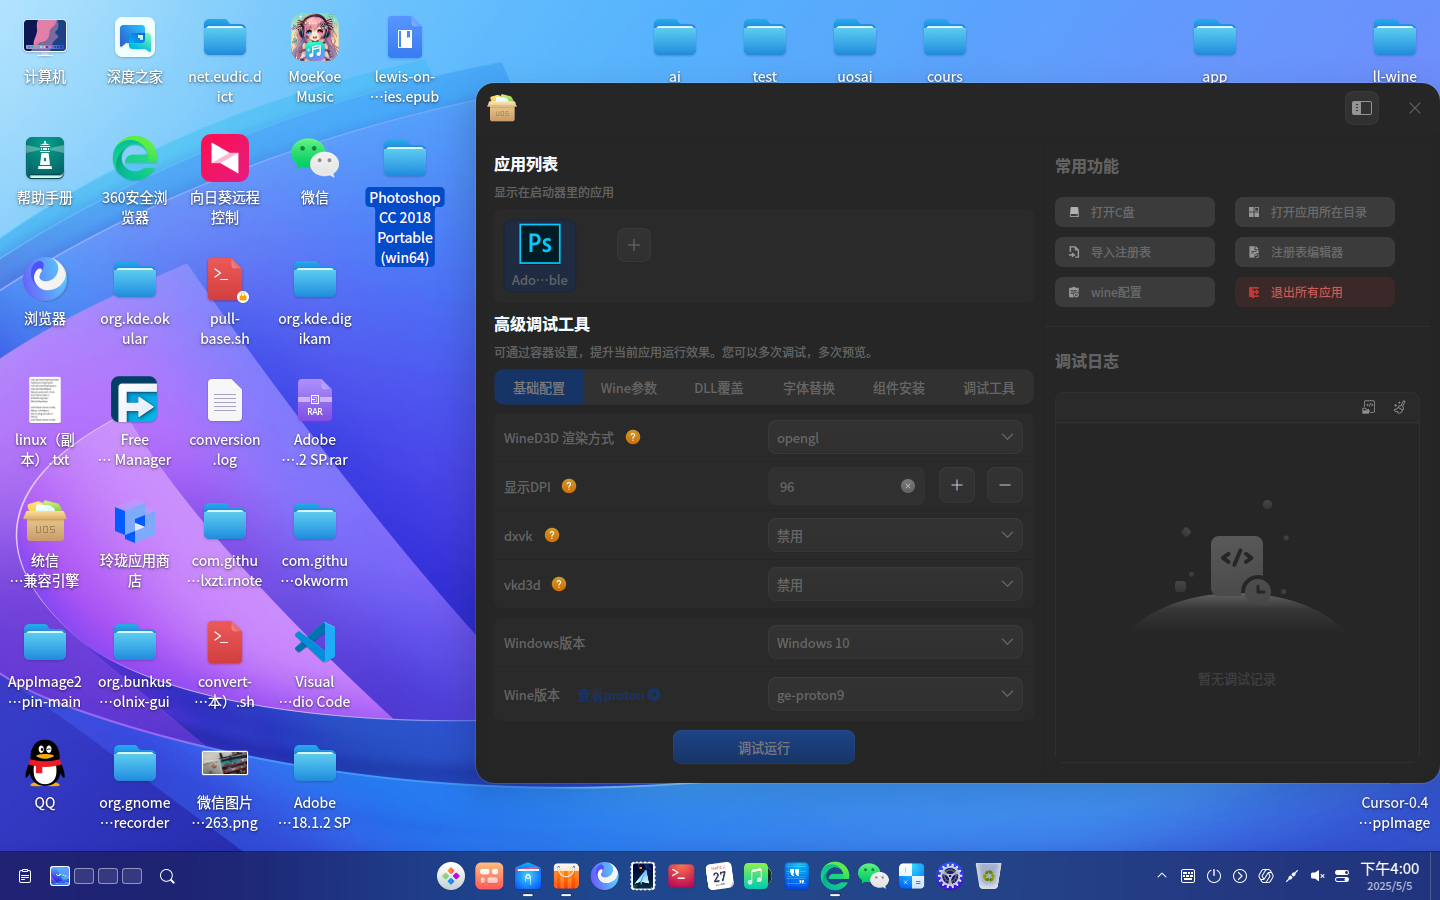Open MoeKoe Music desktop icon

click(315, 60)
